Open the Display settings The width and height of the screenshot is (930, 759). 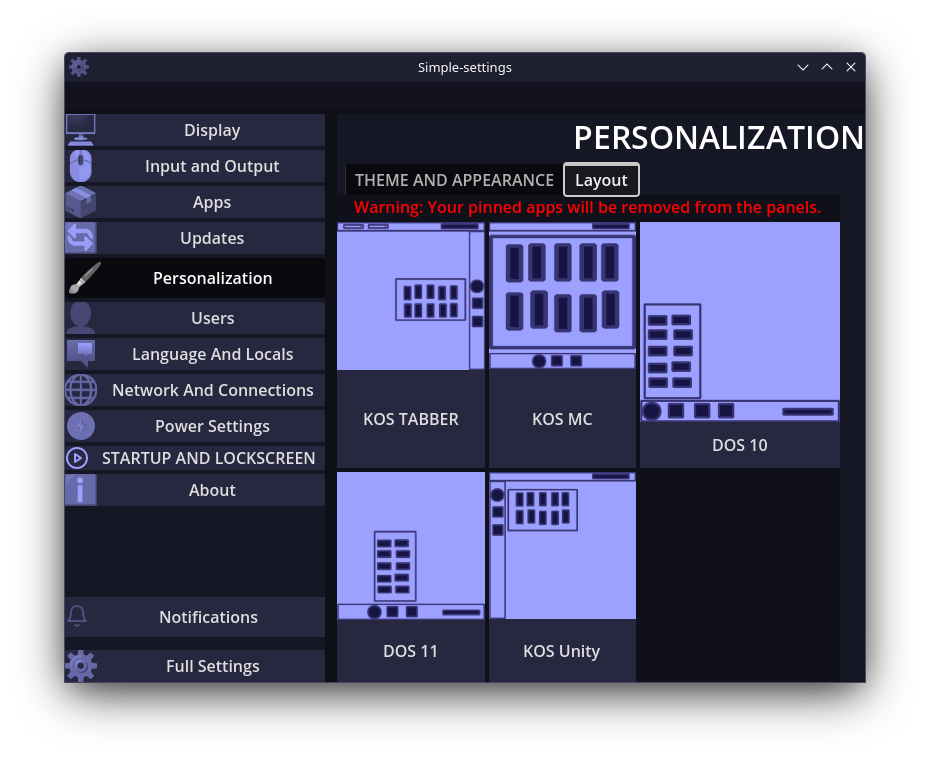pos(195,130)
